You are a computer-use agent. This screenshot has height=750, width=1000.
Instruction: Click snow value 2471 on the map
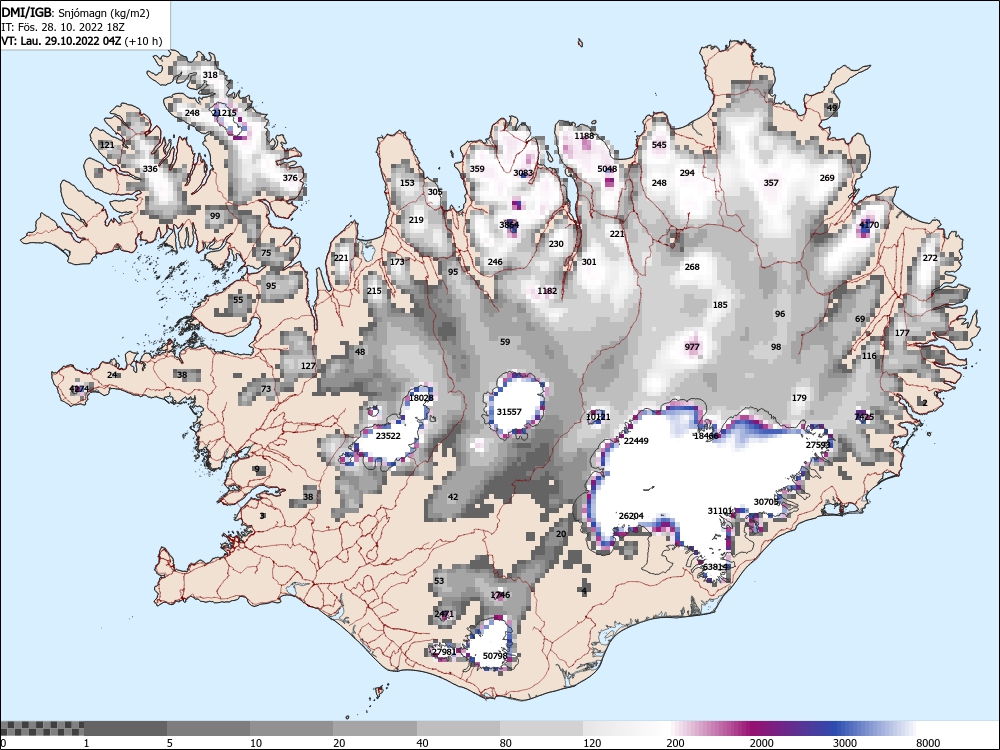click(444, 614)
